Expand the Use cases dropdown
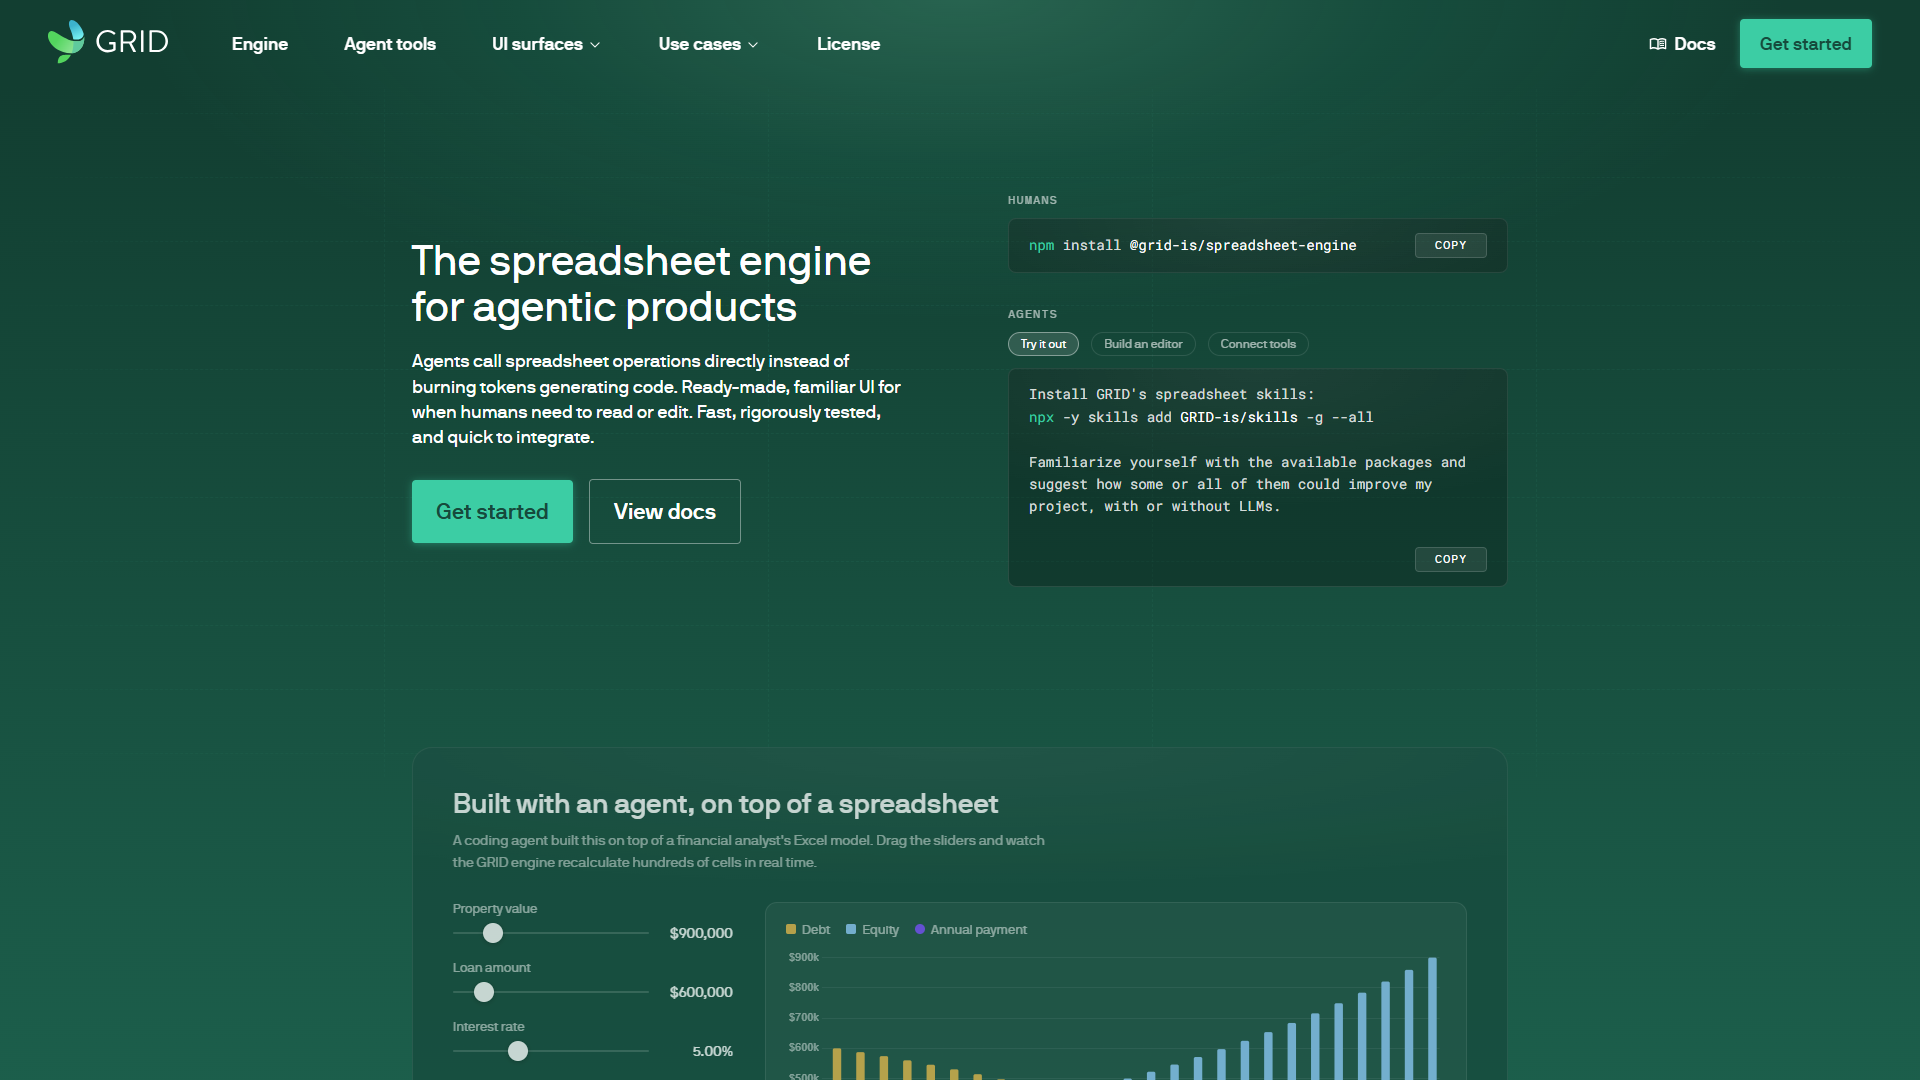The height and width of the screenshot is (1080, 1920). click(x=708, y=44)
